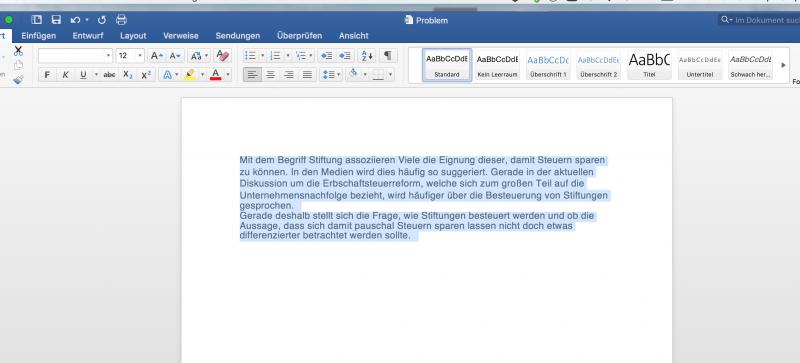
Task: Apply the Kein Leerraum style
Action: 497,65
